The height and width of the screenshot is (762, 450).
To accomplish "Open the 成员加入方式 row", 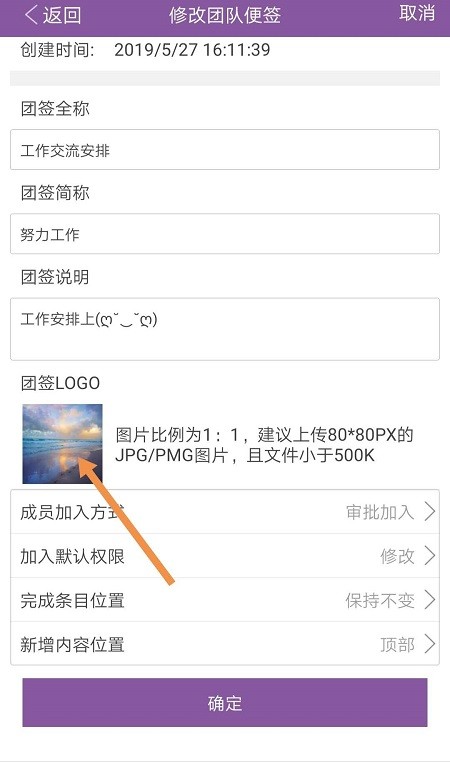I will (x=225, y=512).
